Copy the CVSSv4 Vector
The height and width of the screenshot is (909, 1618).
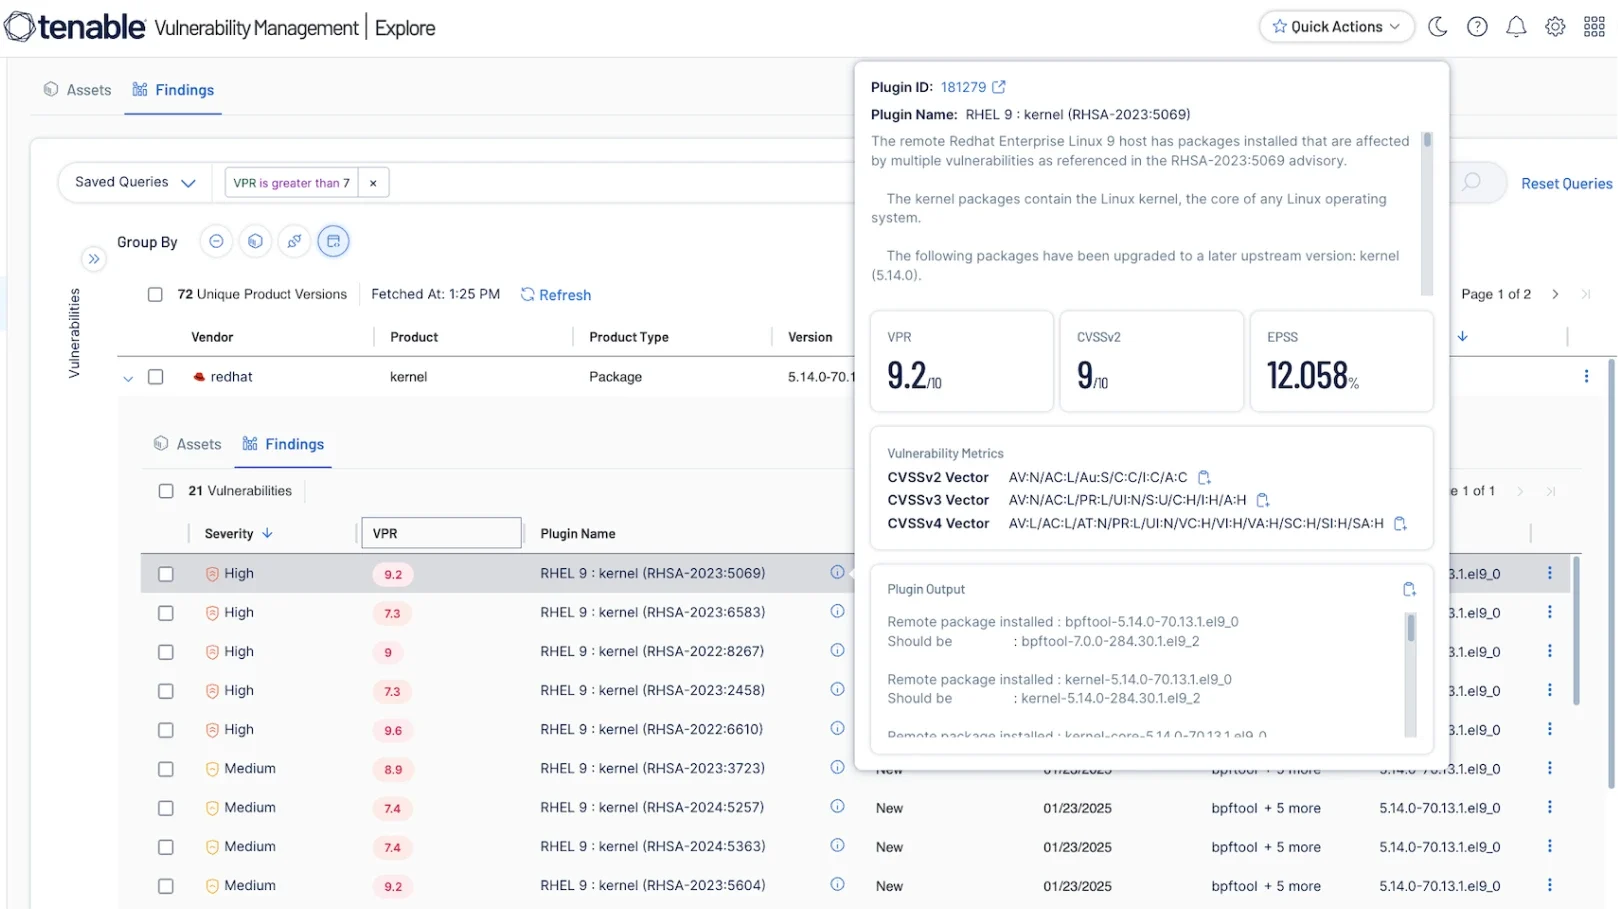point(1400,523)
